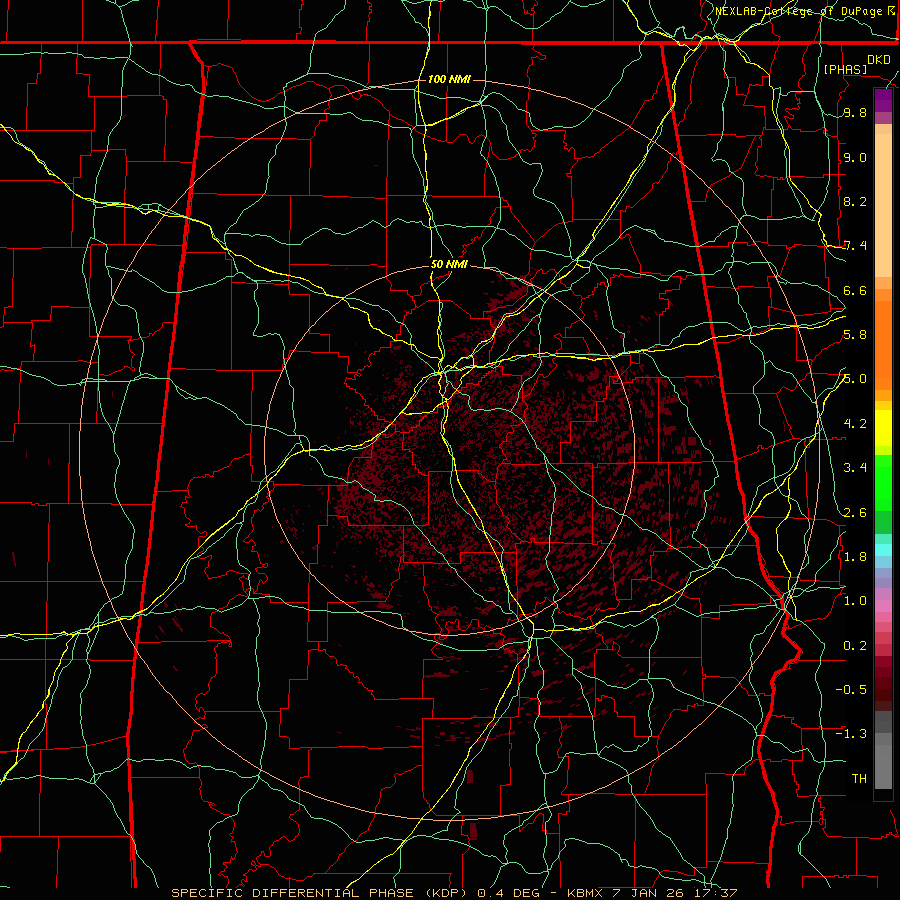The image size is (900, 900).
Task: Click the pink band of the color bar
Action: [x=883, y=606]
